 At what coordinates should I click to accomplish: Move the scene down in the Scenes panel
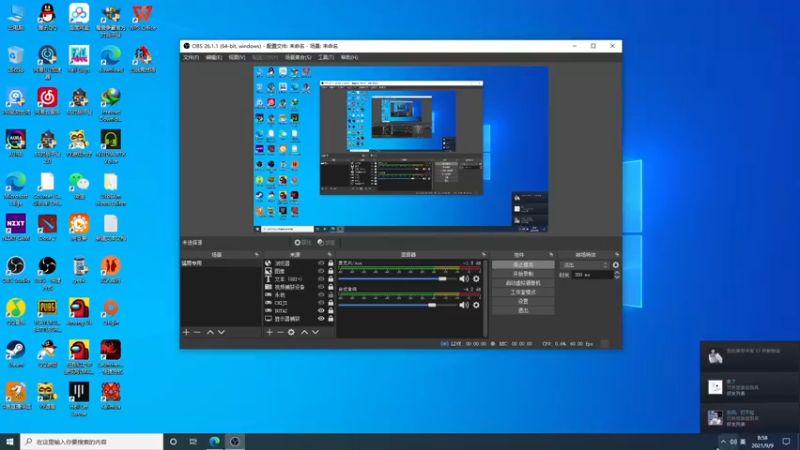(221, 332)
